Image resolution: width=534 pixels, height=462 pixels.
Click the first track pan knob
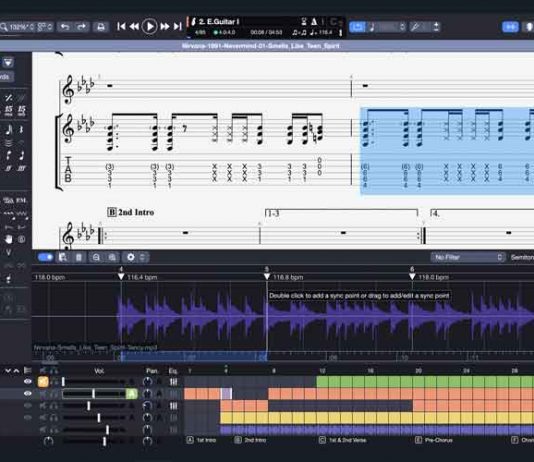click(x=147, y=382)
